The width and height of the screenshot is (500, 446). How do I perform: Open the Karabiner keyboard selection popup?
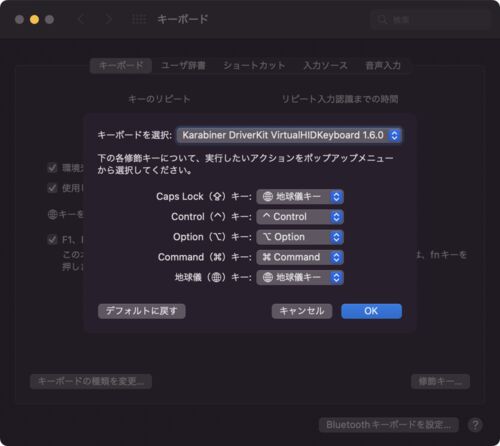289,135
